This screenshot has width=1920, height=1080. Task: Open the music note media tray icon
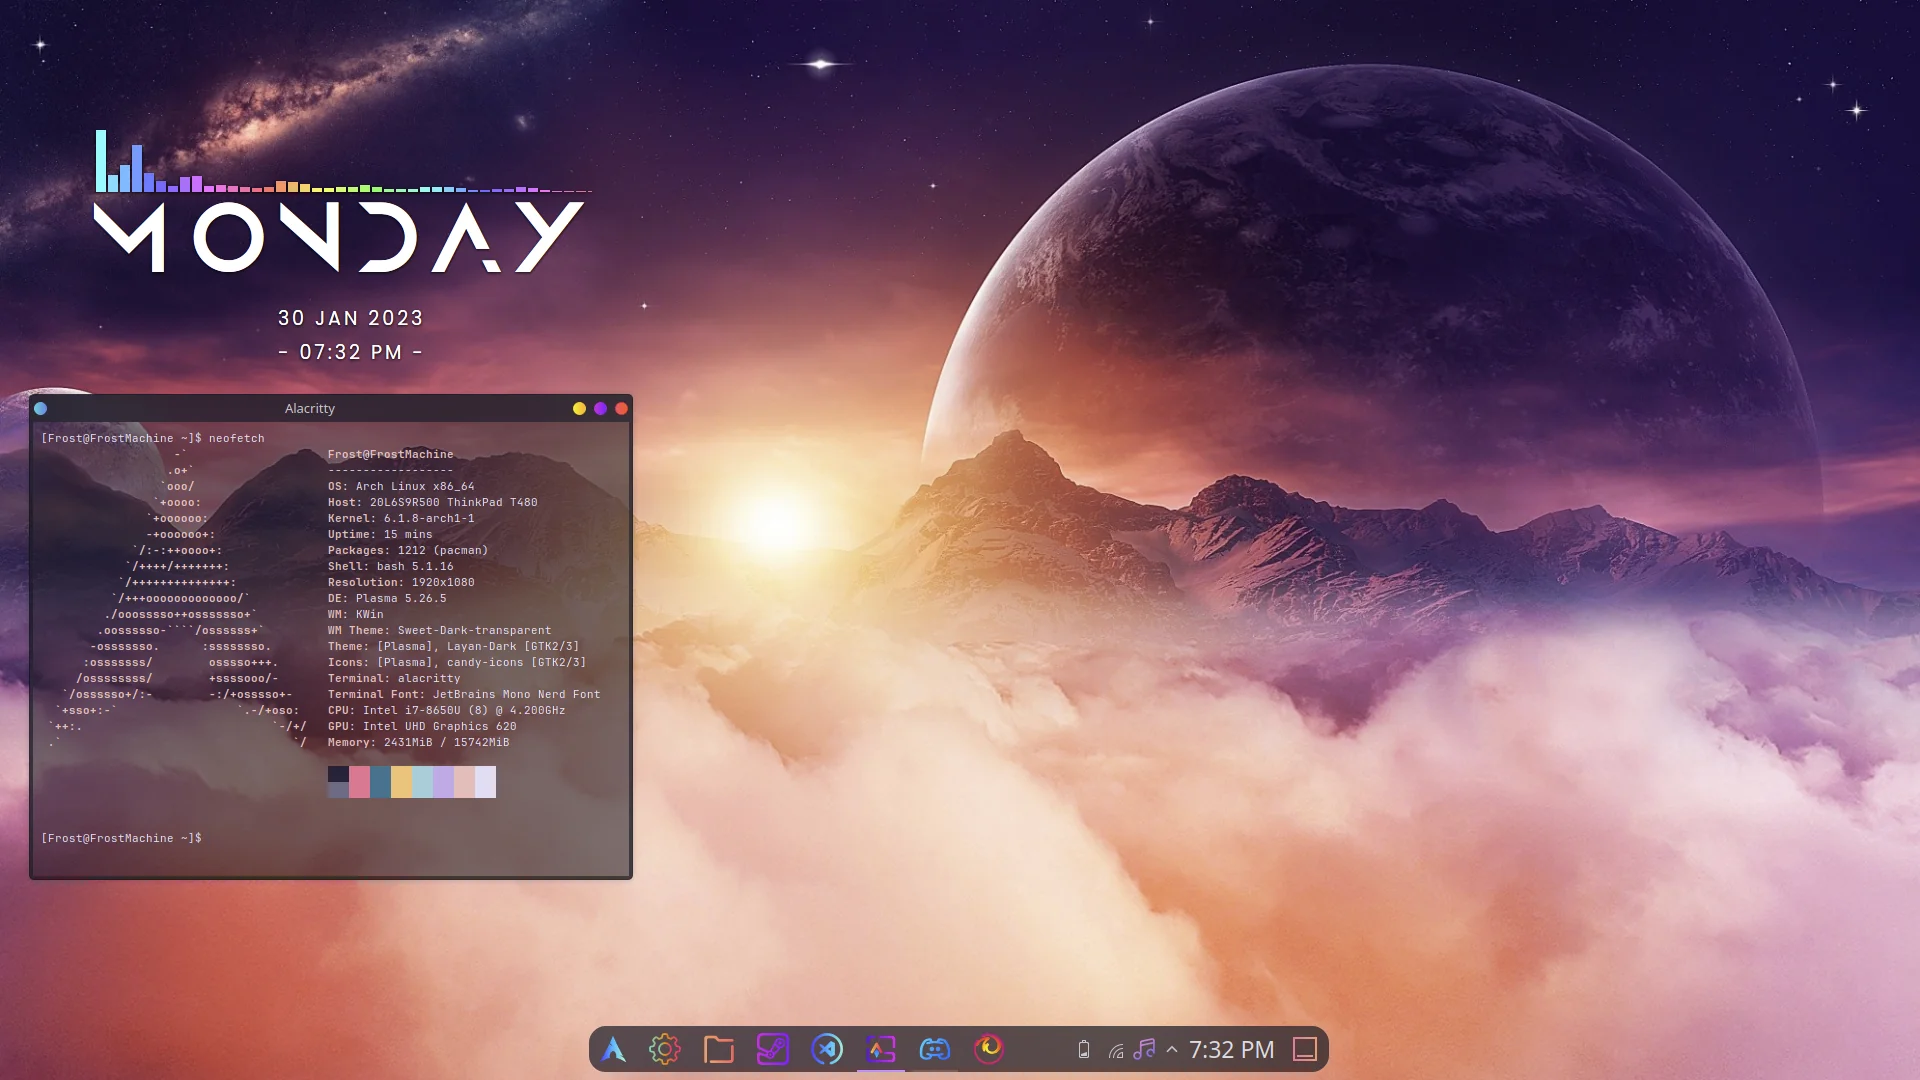1144,1049
